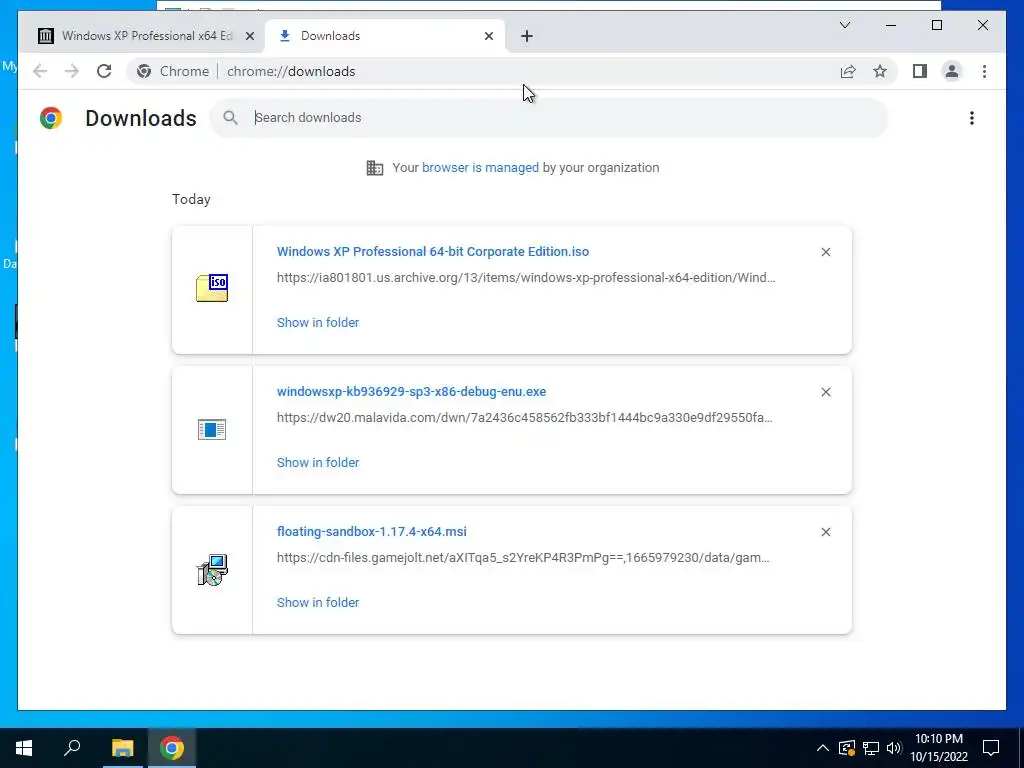Click the malavida.com source URL
The width and height of the screenshot is (1024, 768).
tap(524, 417)
